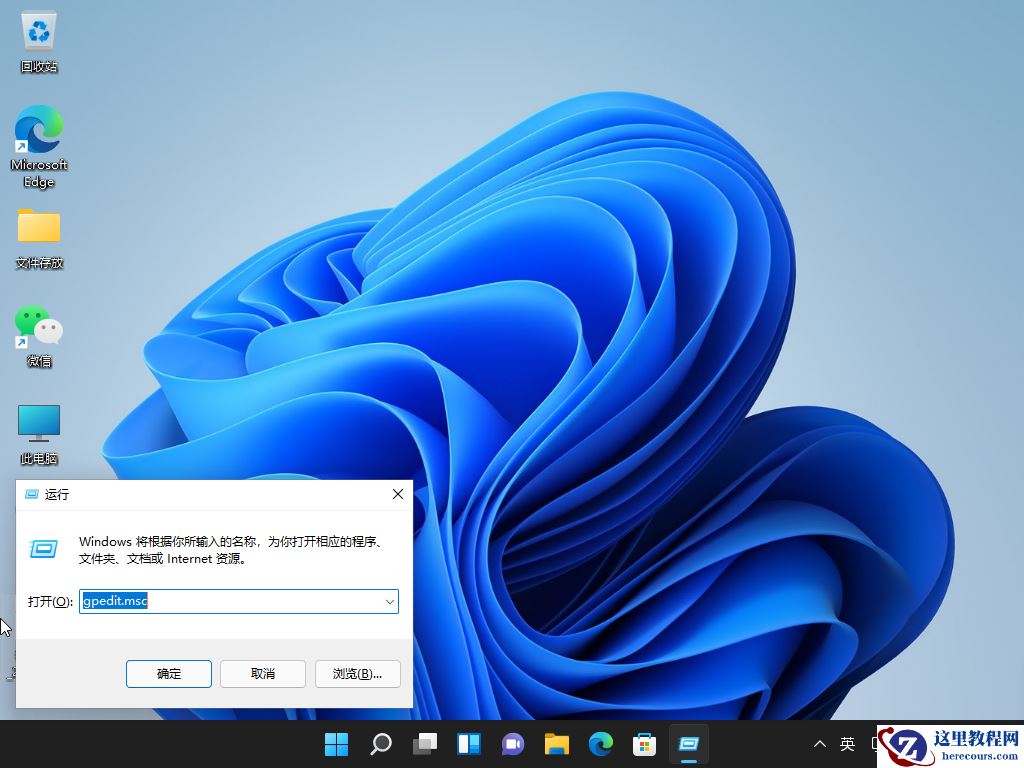Open 此电脑 from the desktop
Viewport: 1024px width, 768px height.
(x=38, y=425)
